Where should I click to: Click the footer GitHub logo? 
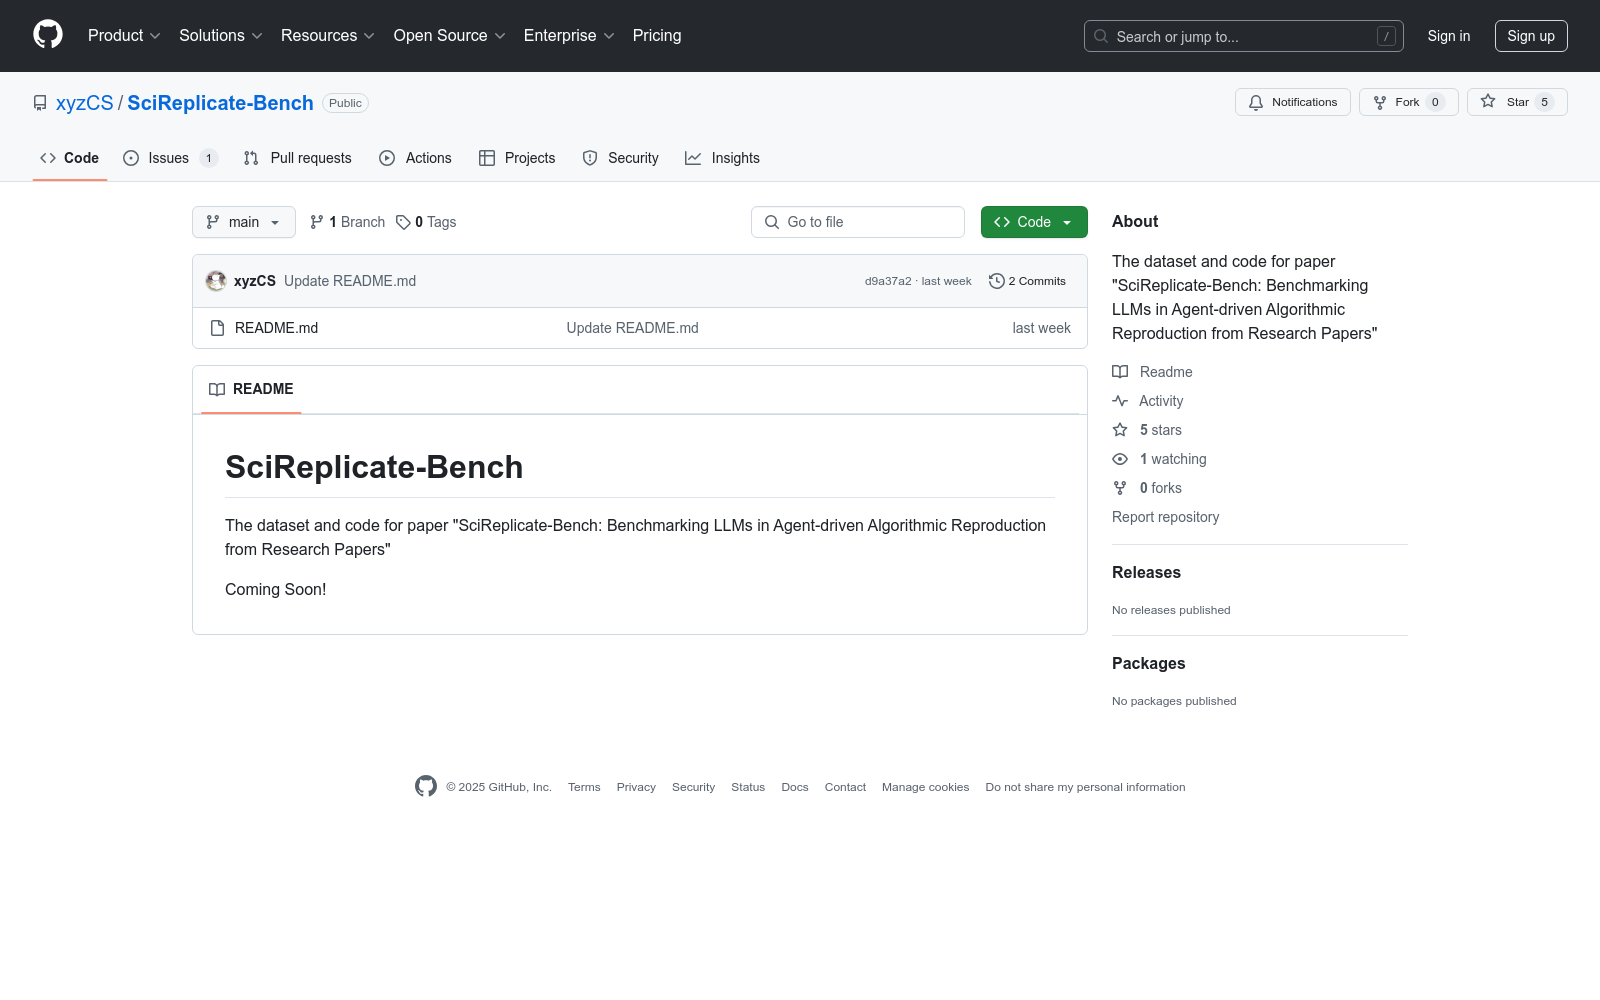[426, 786]
